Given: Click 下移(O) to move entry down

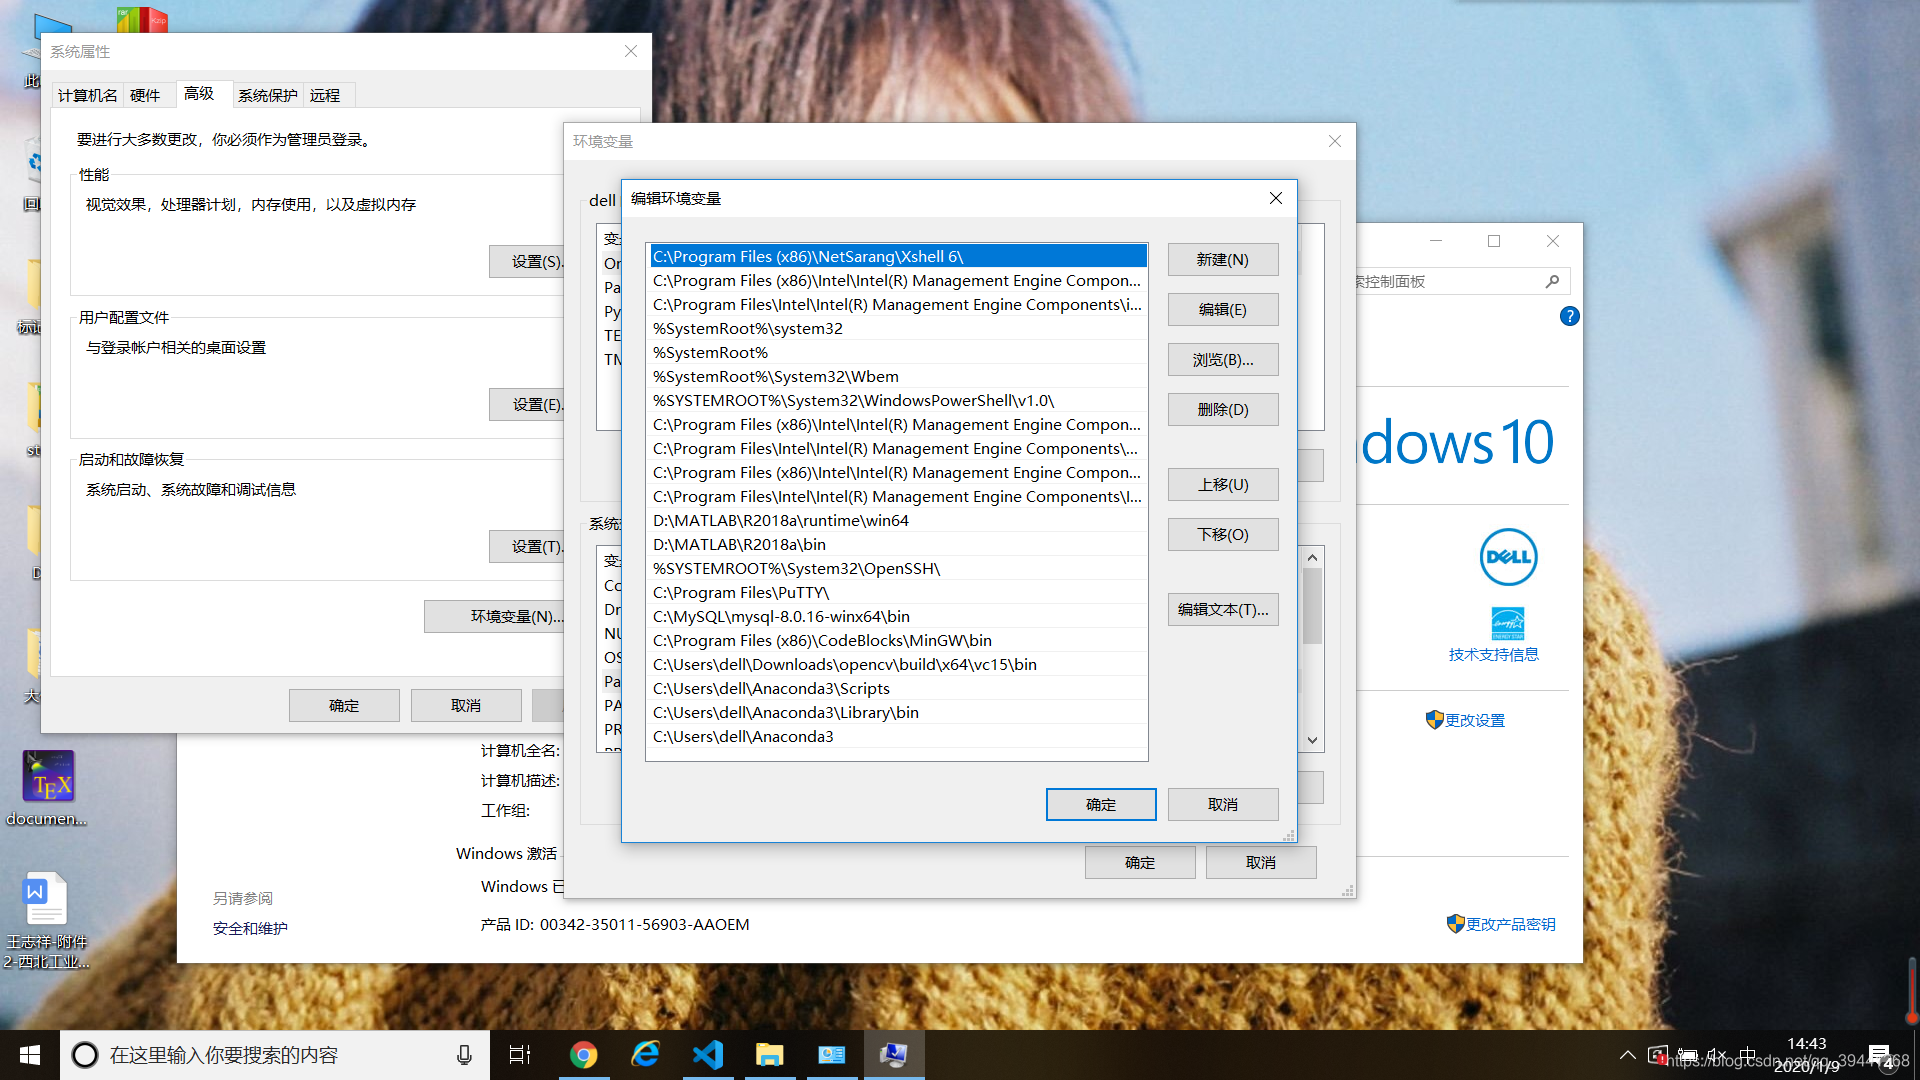Looking at the screenshot, I should coord(1222,535).
